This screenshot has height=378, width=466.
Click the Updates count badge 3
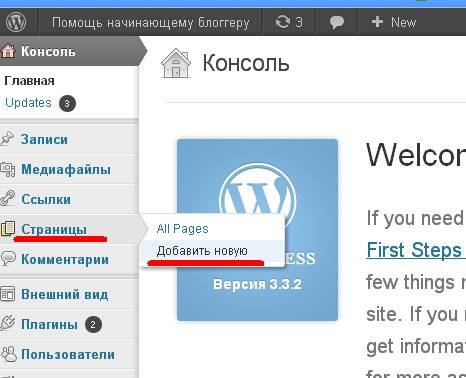pos(67,104)
